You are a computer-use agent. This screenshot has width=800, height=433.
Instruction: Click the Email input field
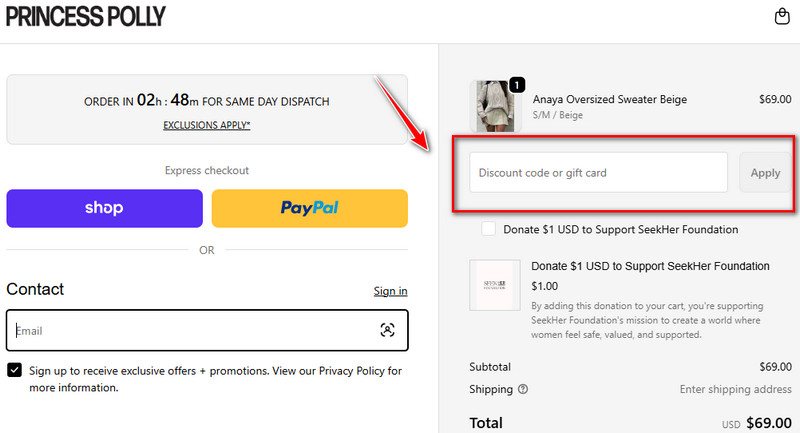click(190, 330)
